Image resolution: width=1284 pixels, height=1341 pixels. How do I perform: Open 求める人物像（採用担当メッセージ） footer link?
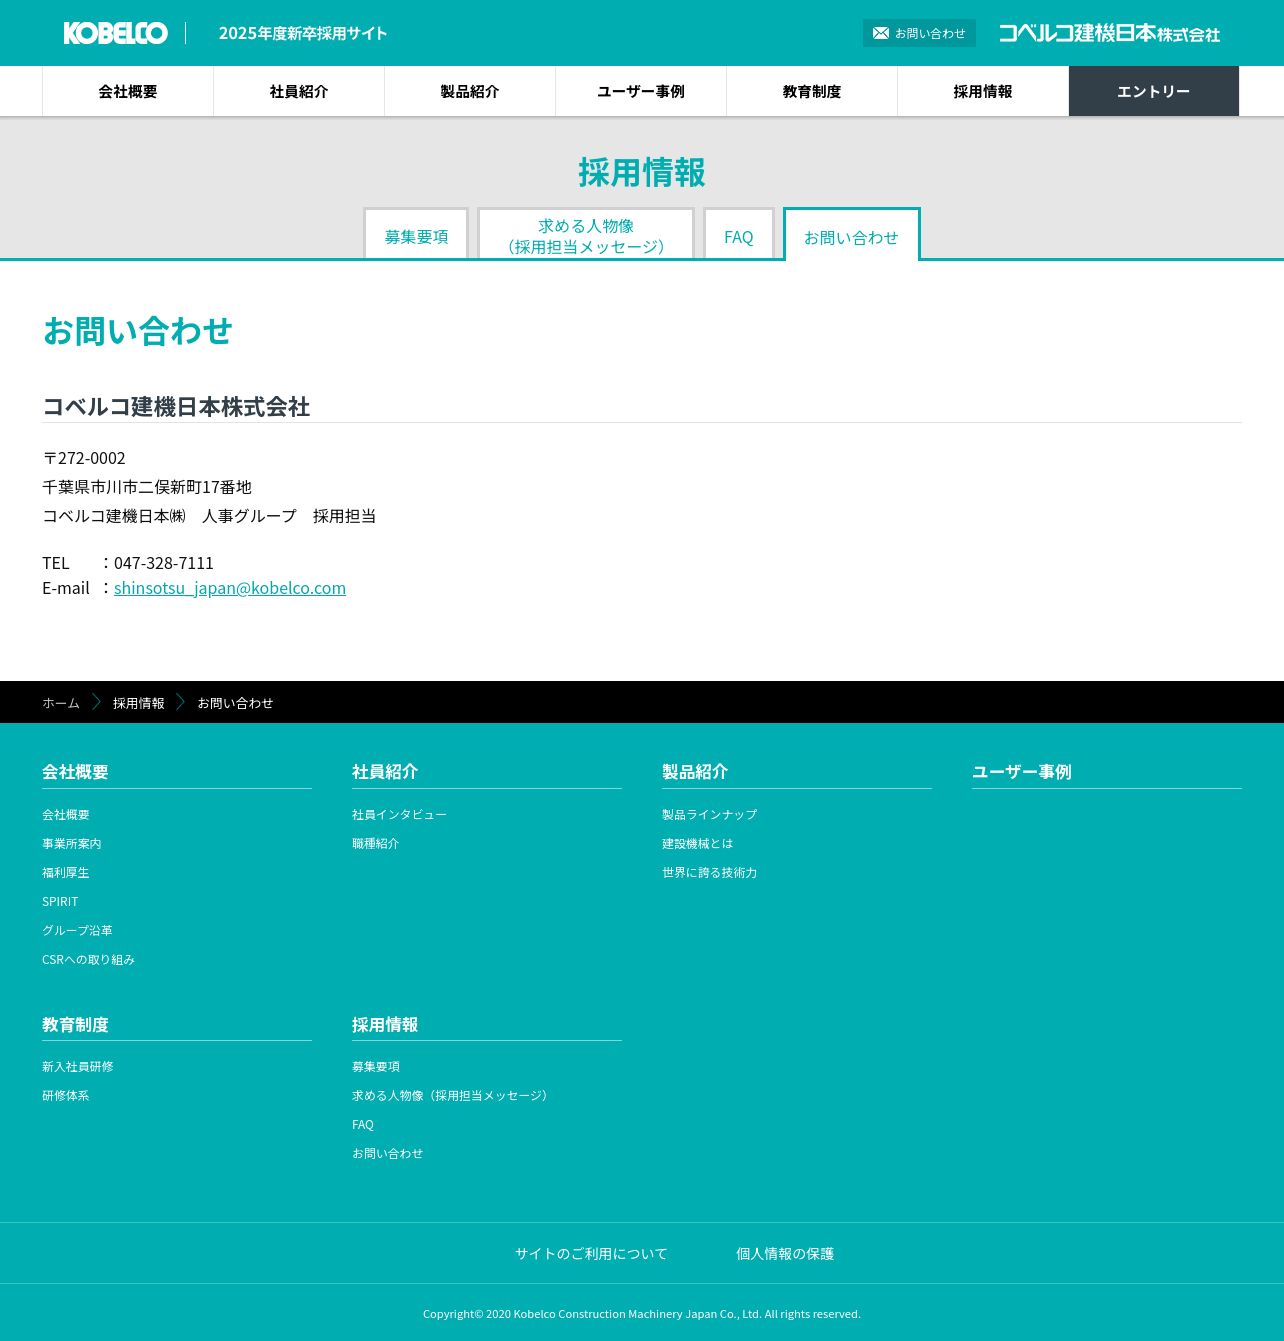(451, 1096)
